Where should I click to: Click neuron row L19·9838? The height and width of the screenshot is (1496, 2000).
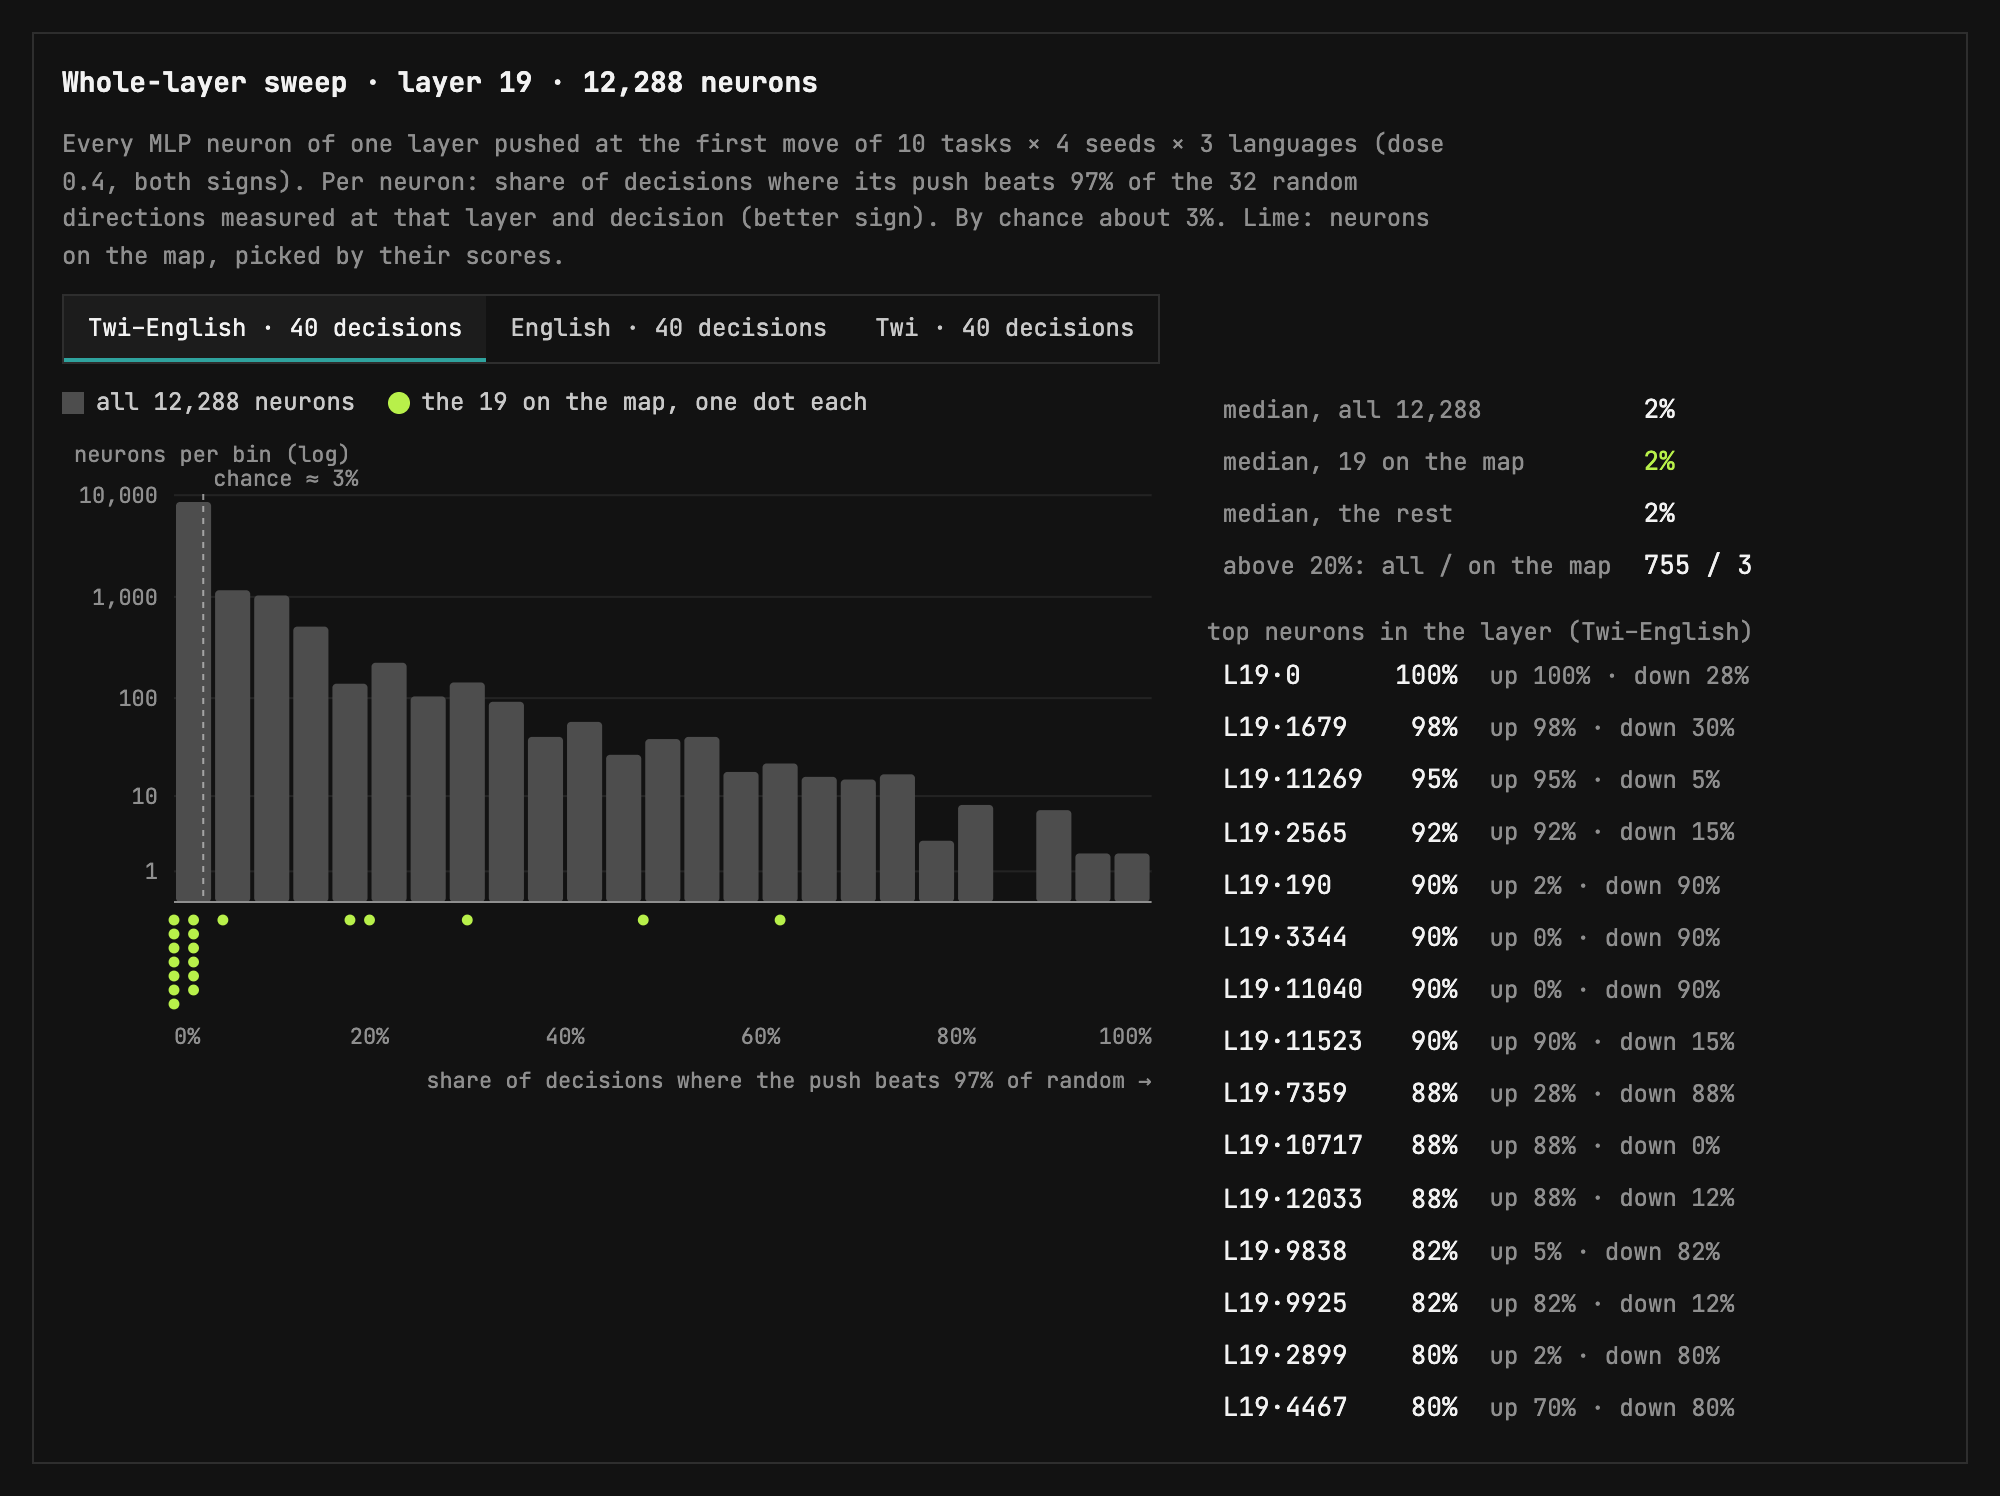1485,1251
